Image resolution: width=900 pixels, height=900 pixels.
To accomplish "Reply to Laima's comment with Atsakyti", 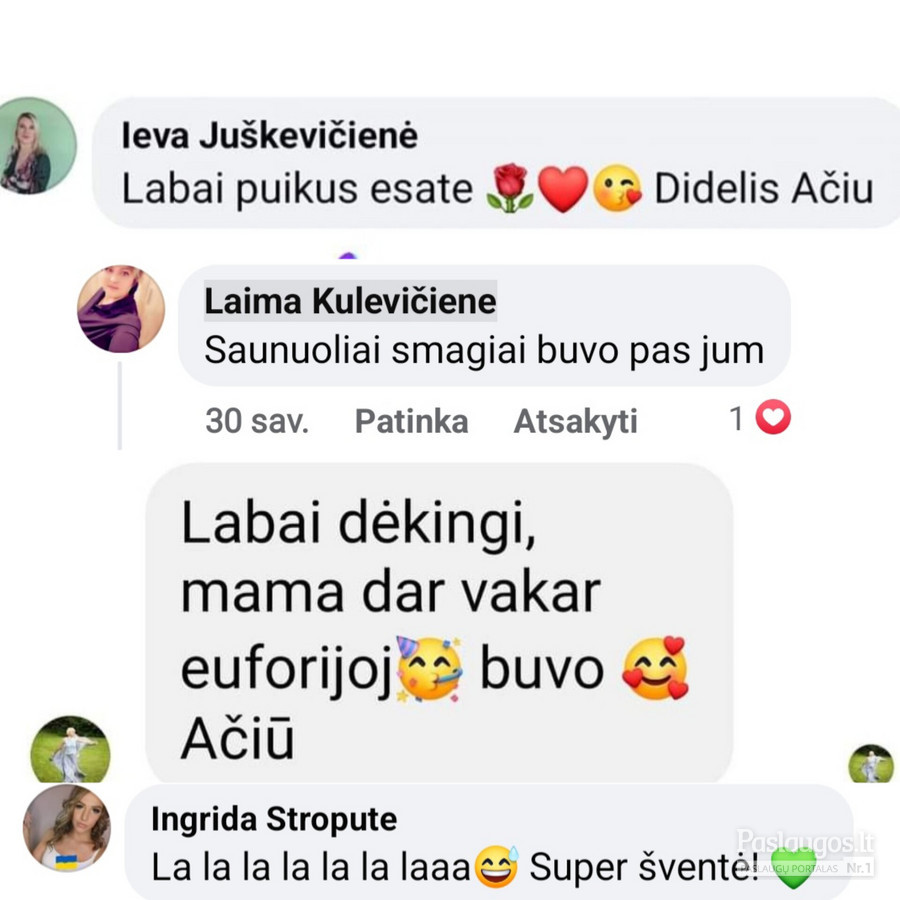I will pos(575,421).
